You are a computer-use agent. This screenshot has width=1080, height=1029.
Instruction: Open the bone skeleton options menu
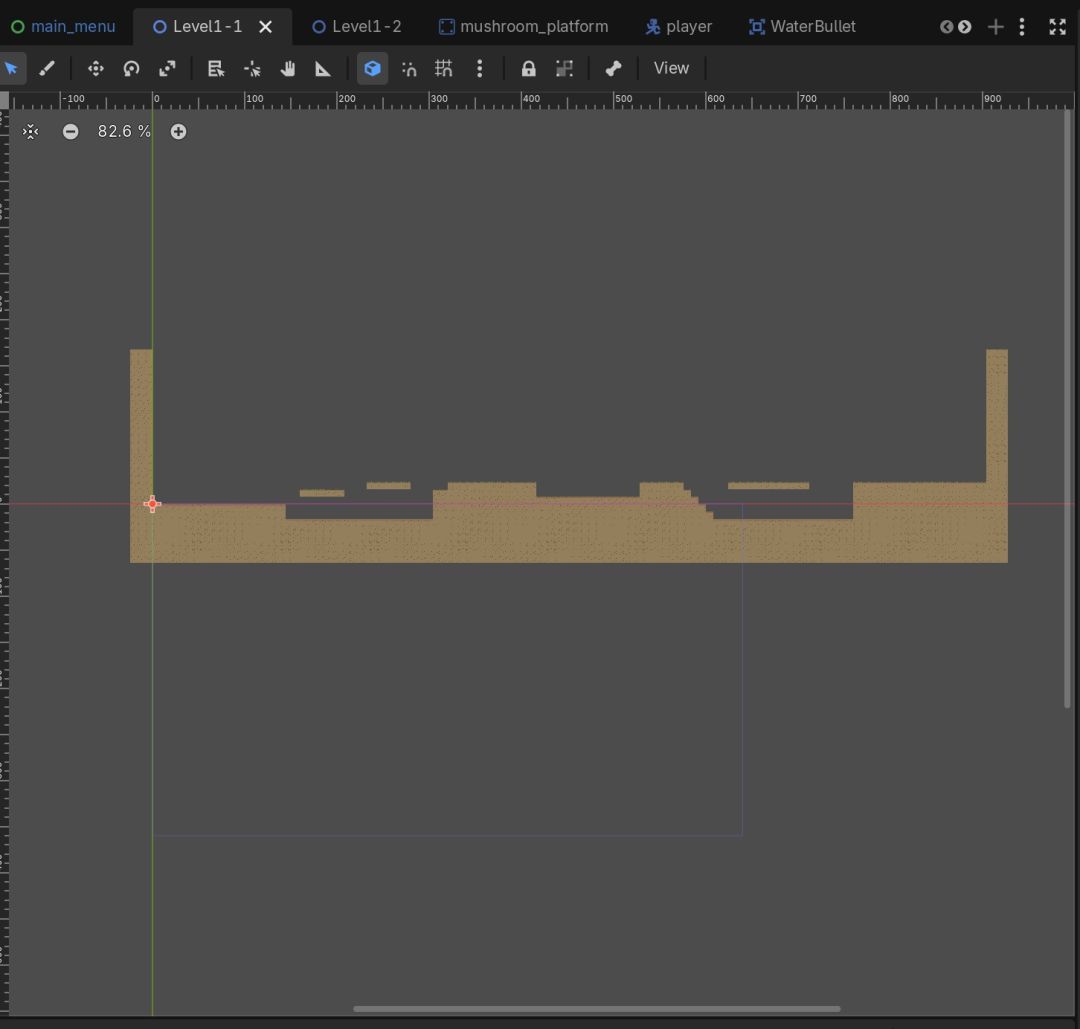(613, 68)
